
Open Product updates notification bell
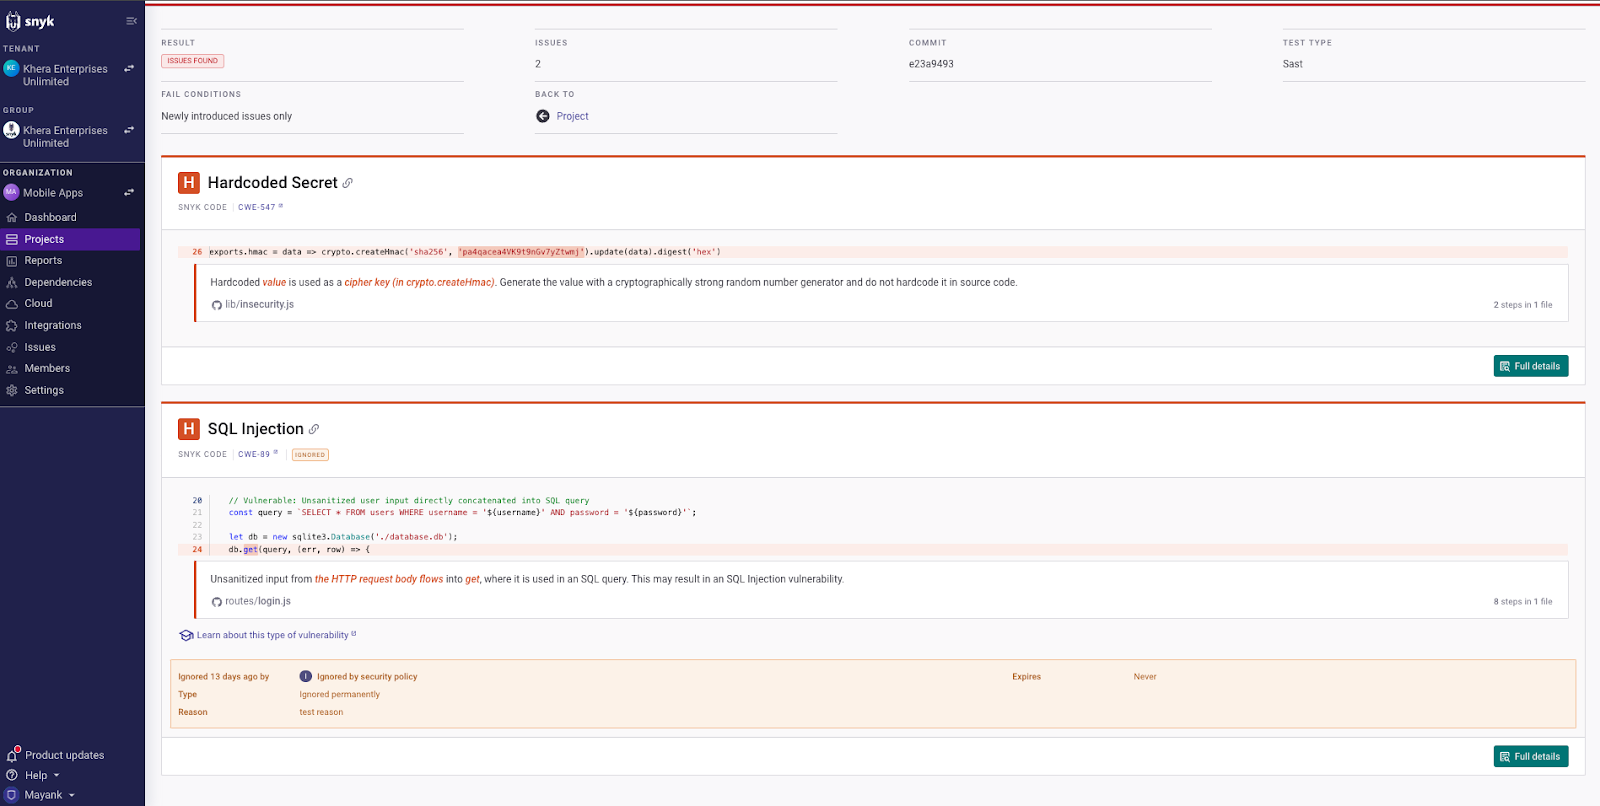(x=13, y=755)
